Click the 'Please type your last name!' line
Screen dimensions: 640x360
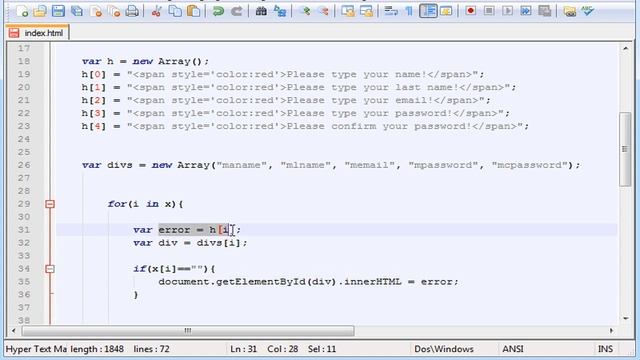(x=299, y=87)
